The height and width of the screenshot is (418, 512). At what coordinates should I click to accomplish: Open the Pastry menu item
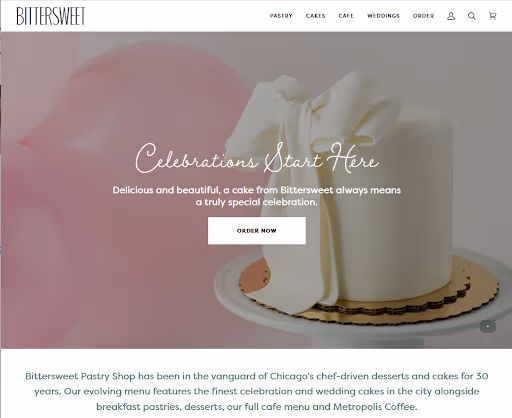(x=281, y=16)
